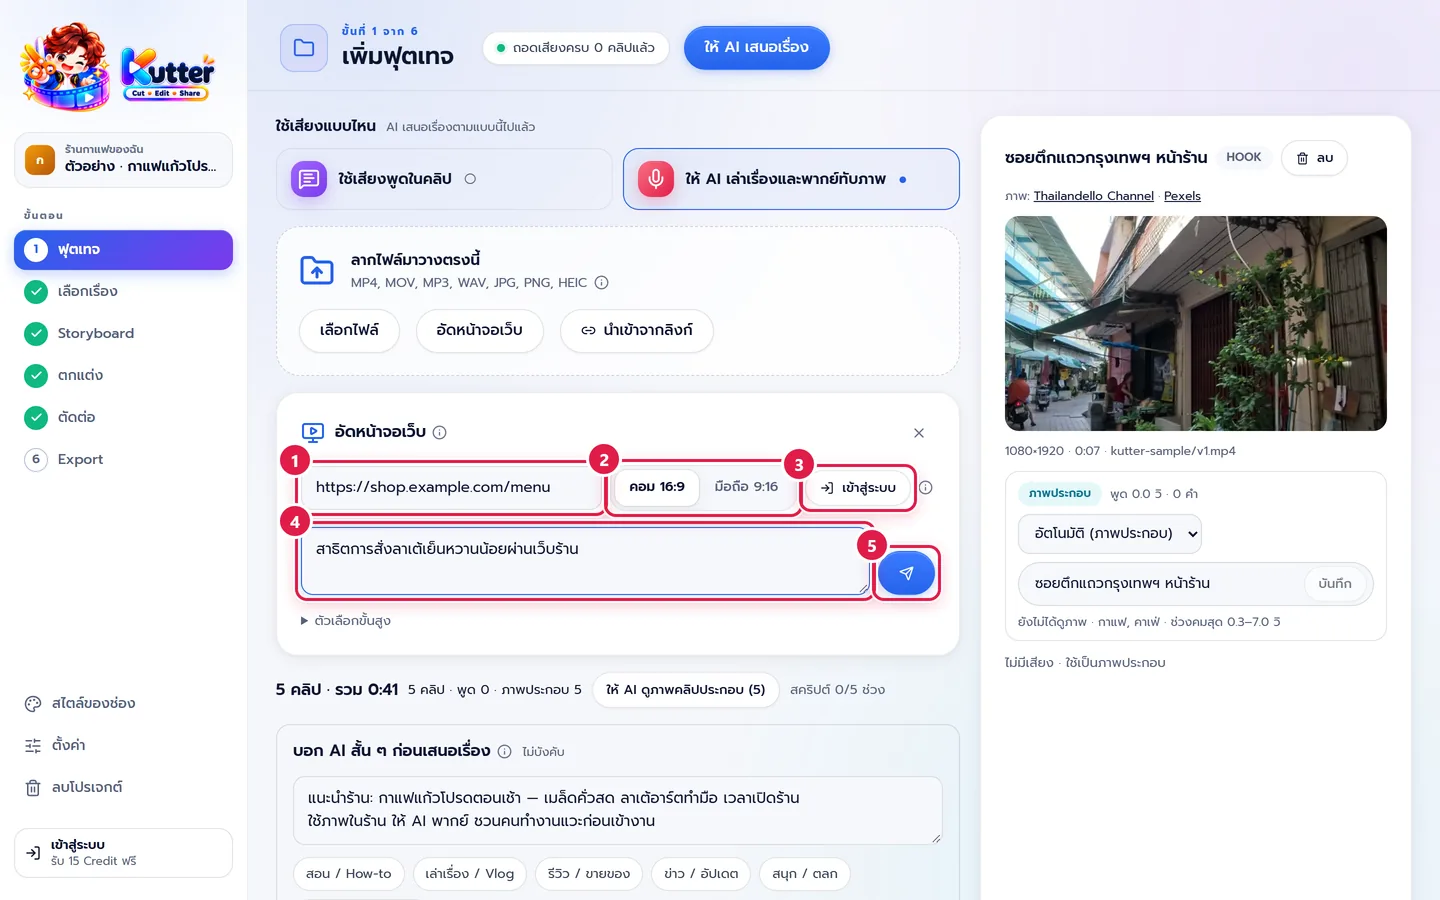Click ลบโปรเจกต์ trash icon in sidebar
1440x900 pixels.
[x=33, y=787]
